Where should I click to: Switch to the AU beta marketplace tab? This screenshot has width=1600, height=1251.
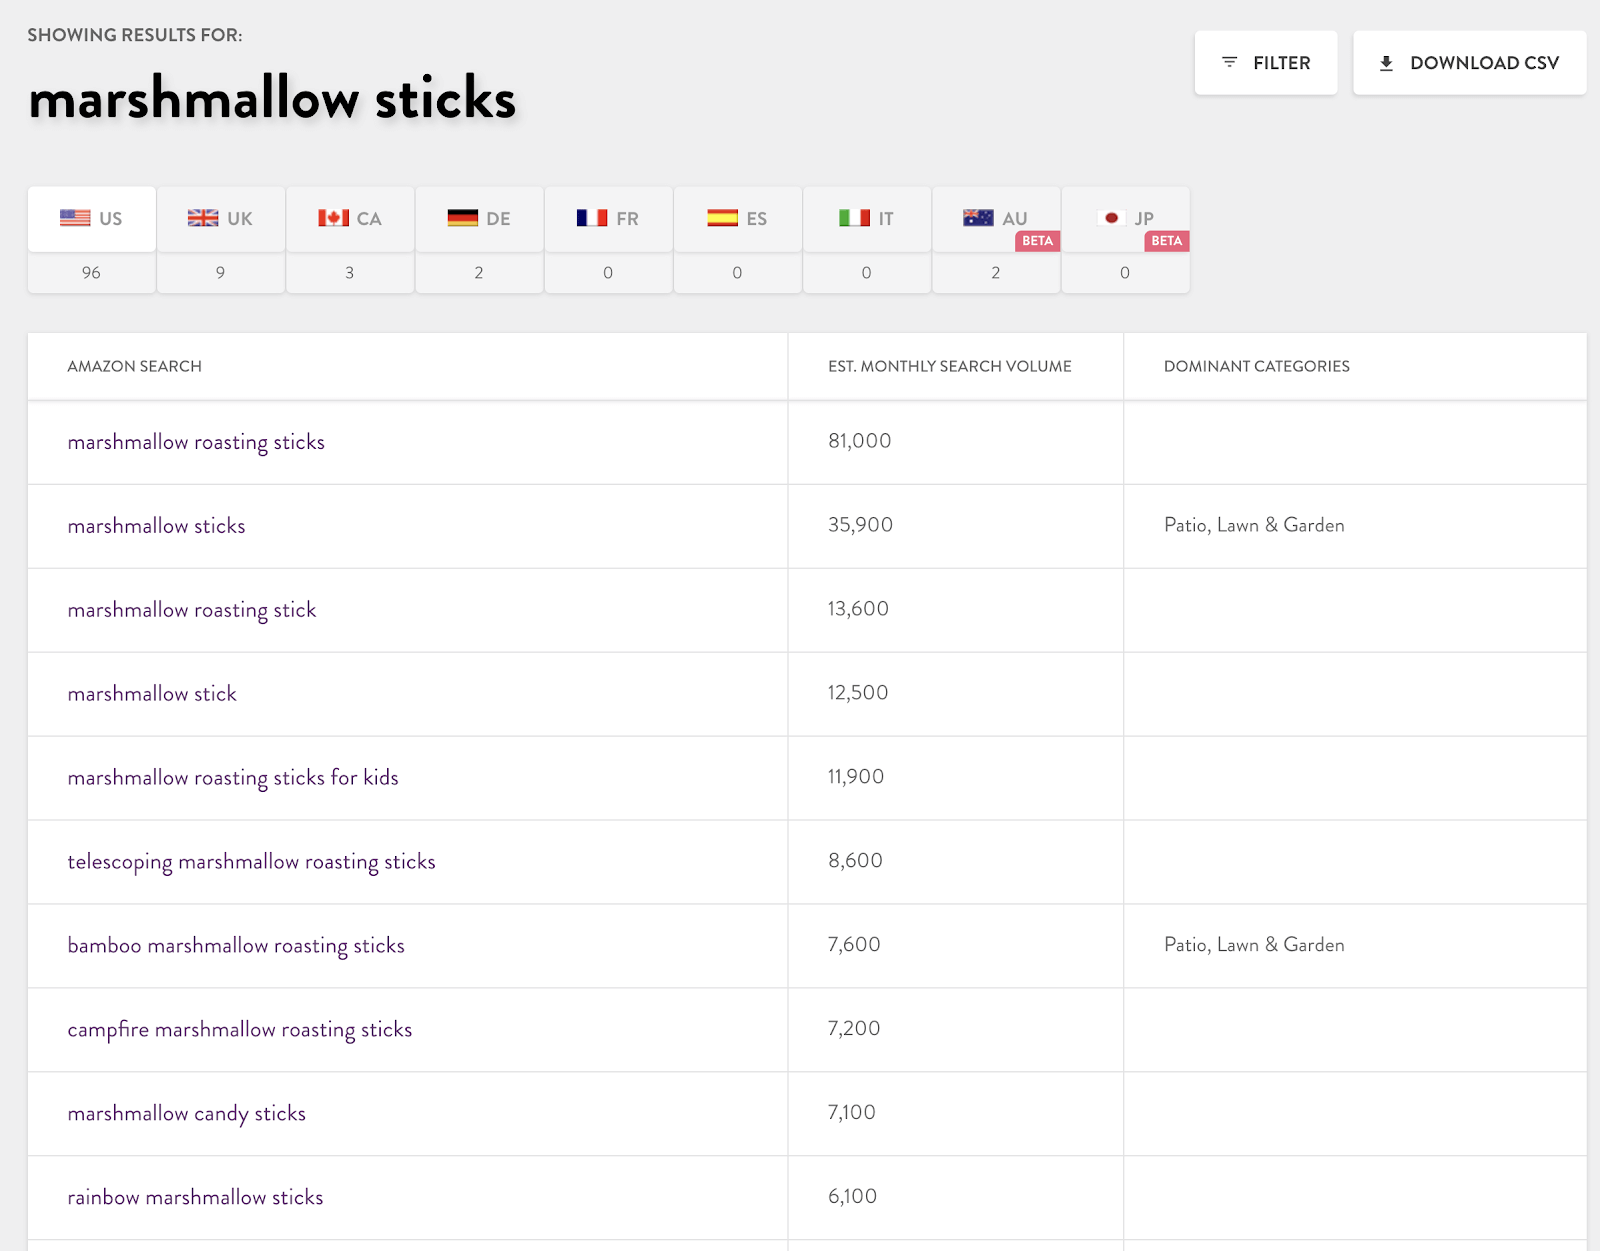coord(996,219)
